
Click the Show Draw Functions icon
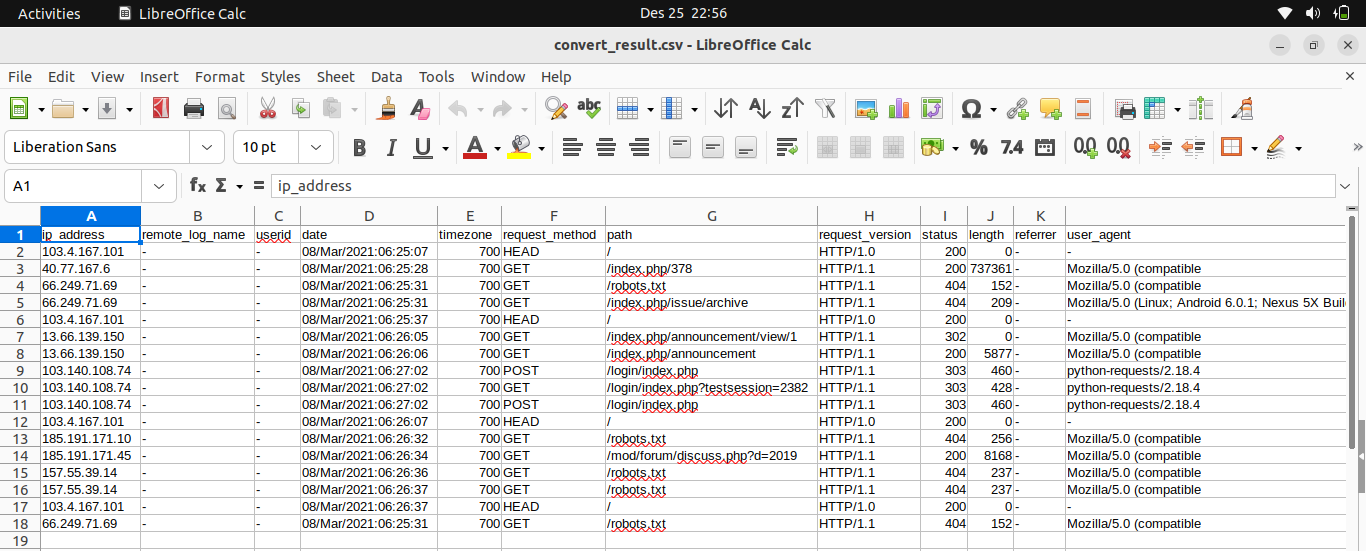tap(1243, 108)
